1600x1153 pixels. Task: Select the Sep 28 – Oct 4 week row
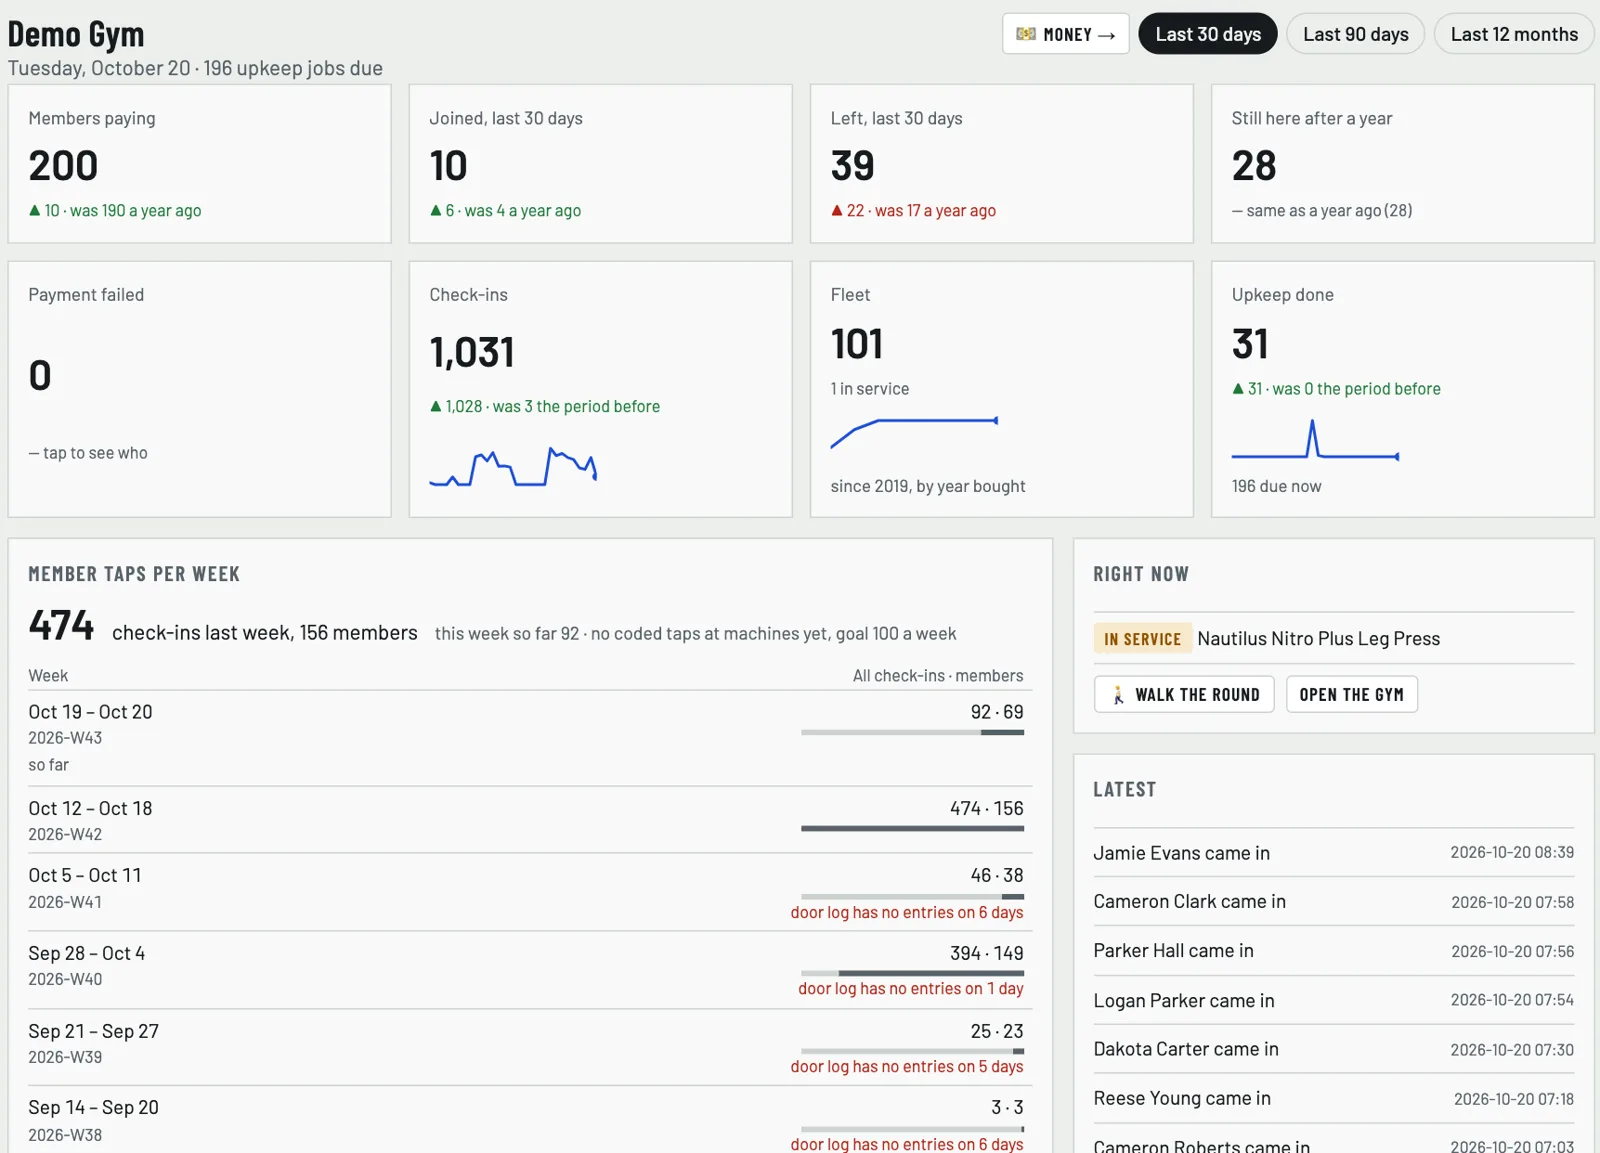click(530, 970)
